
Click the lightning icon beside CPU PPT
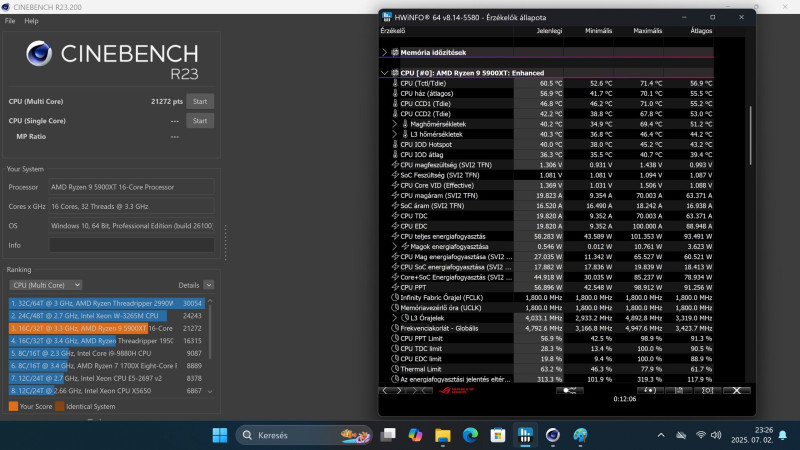tap(395, 287)
